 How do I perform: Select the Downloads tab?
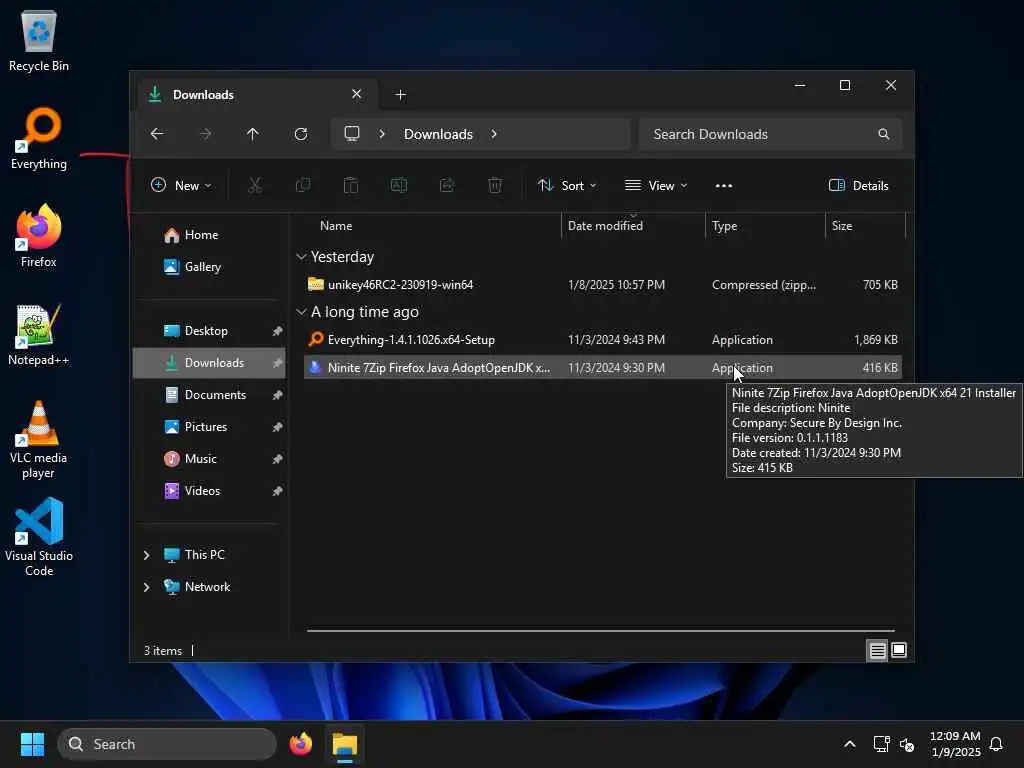pyautogui.click(x=257, y=95)
